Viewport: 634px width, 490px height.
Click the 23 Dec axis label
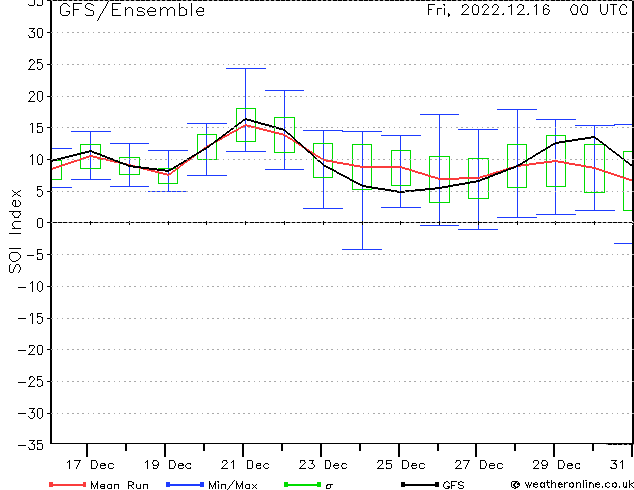pos(323,465)
